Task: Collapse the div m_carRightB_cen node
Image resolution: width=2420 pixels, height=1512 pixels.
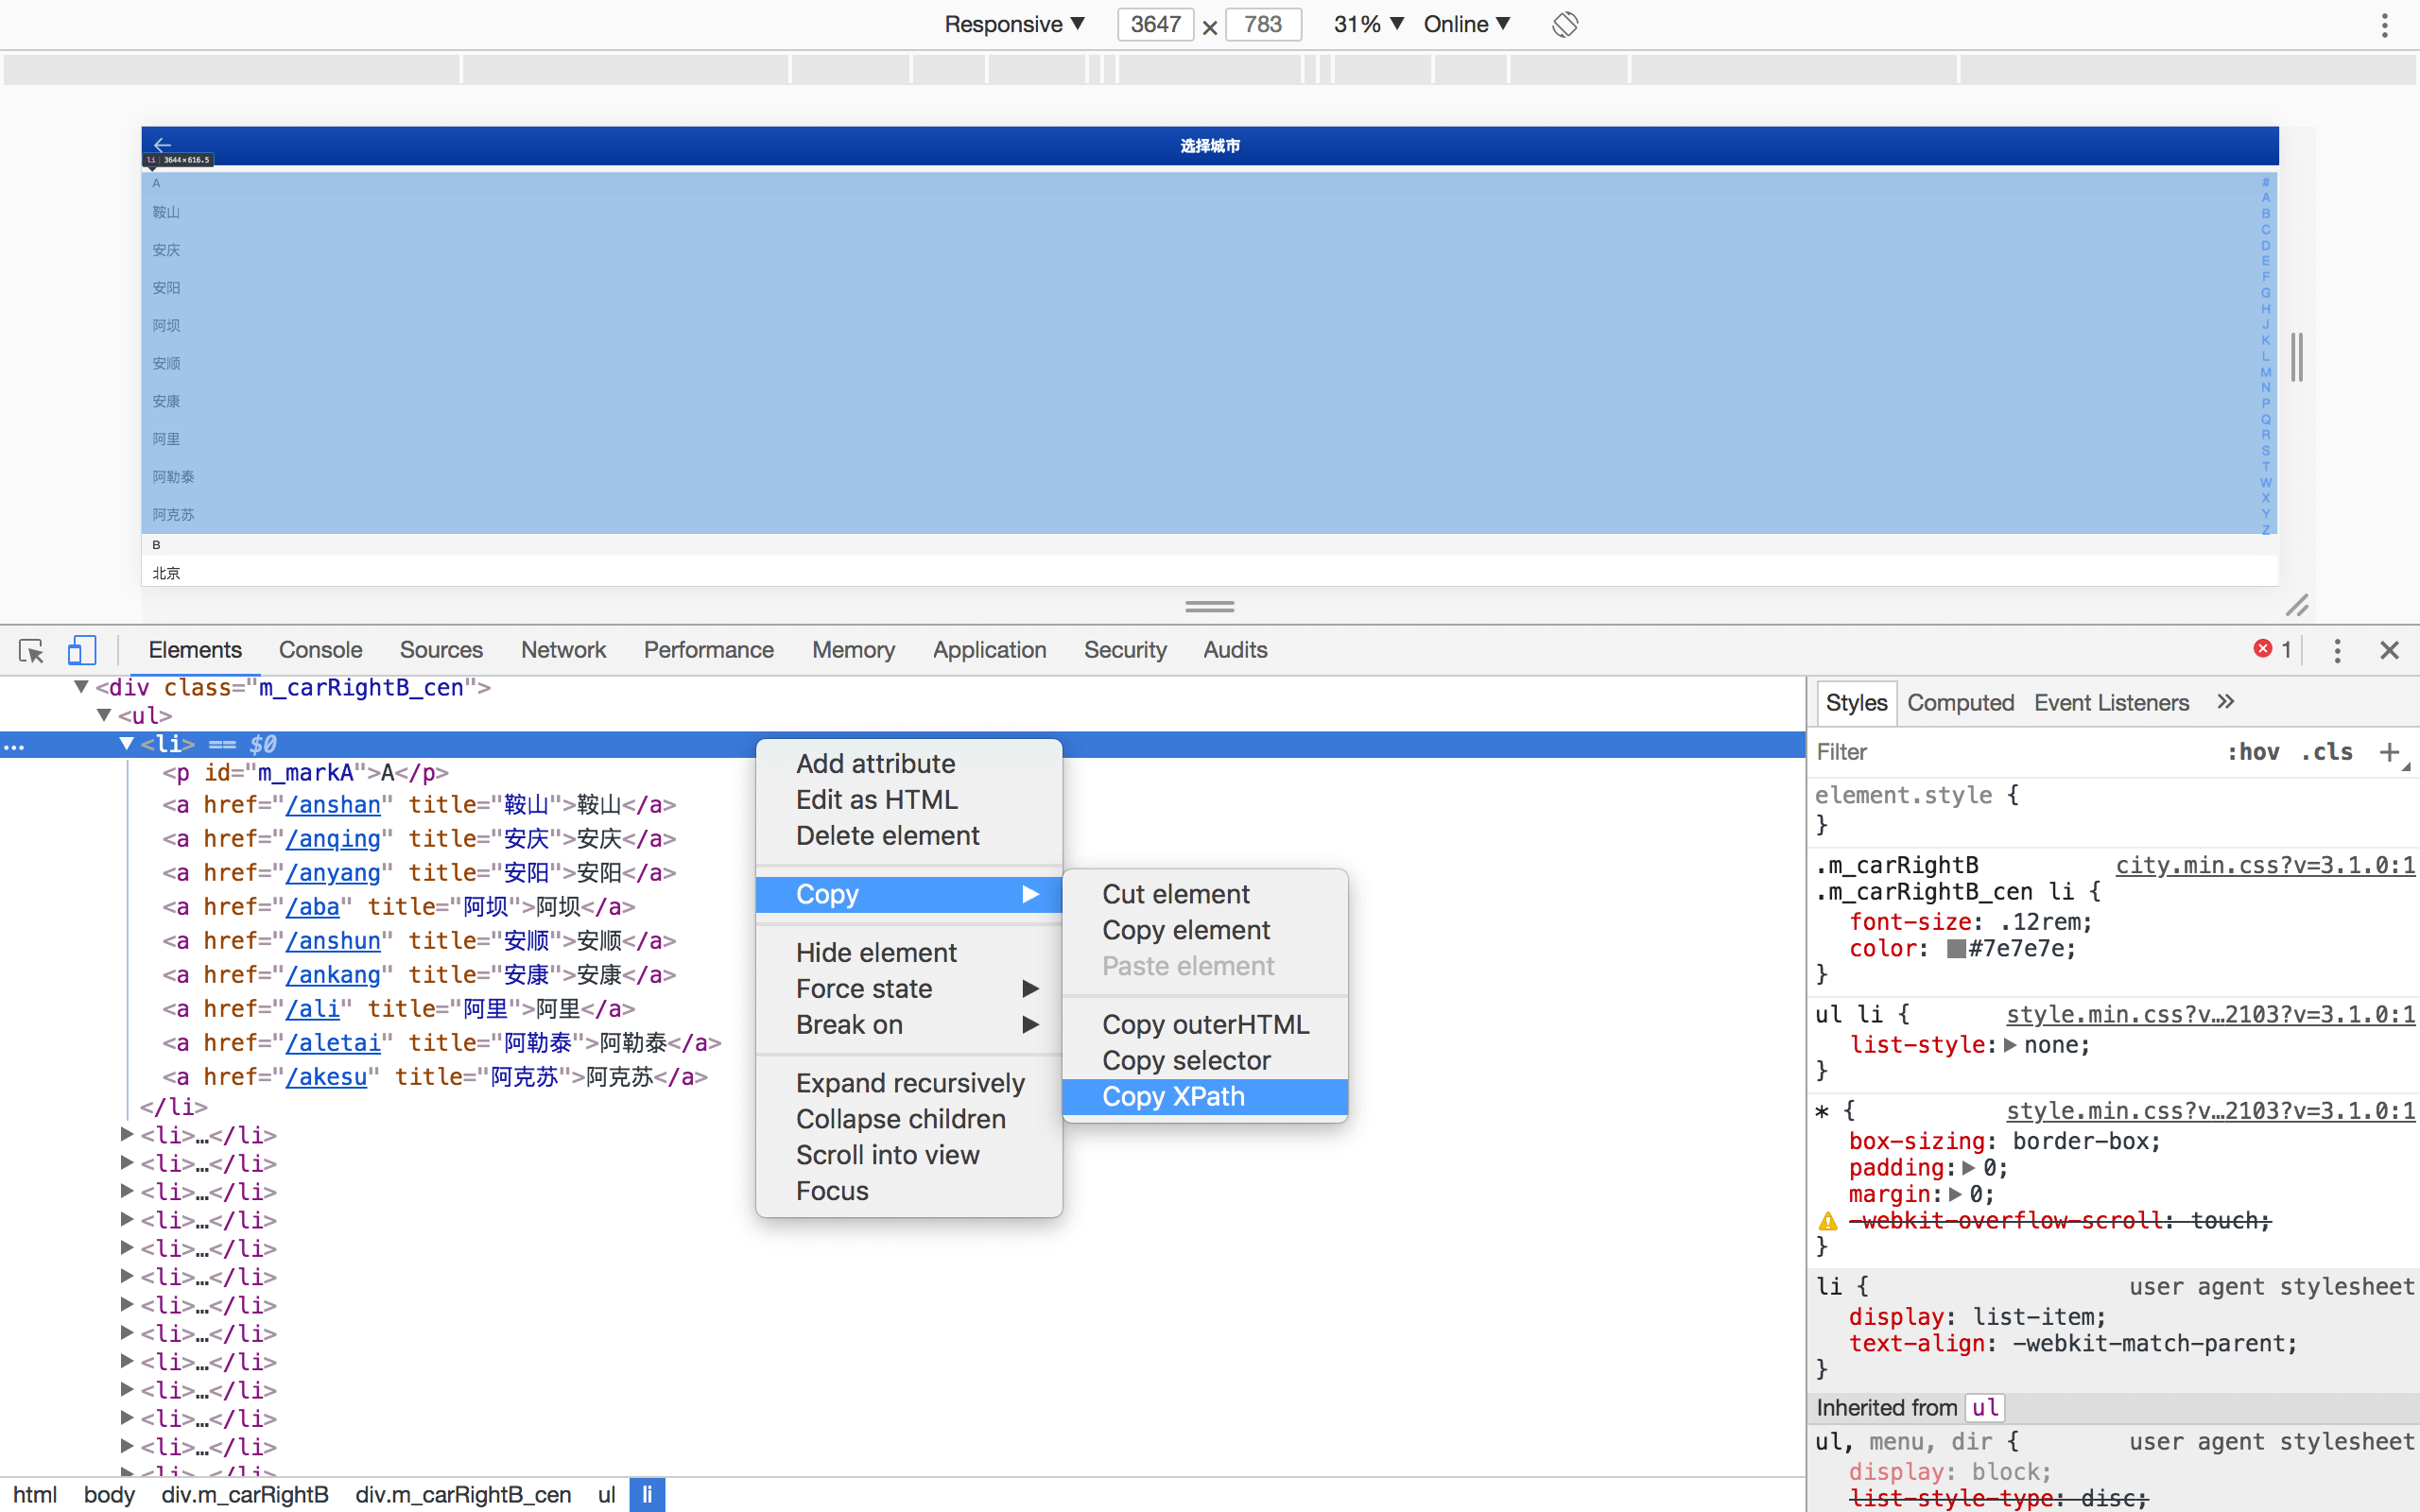Action: 81,687
